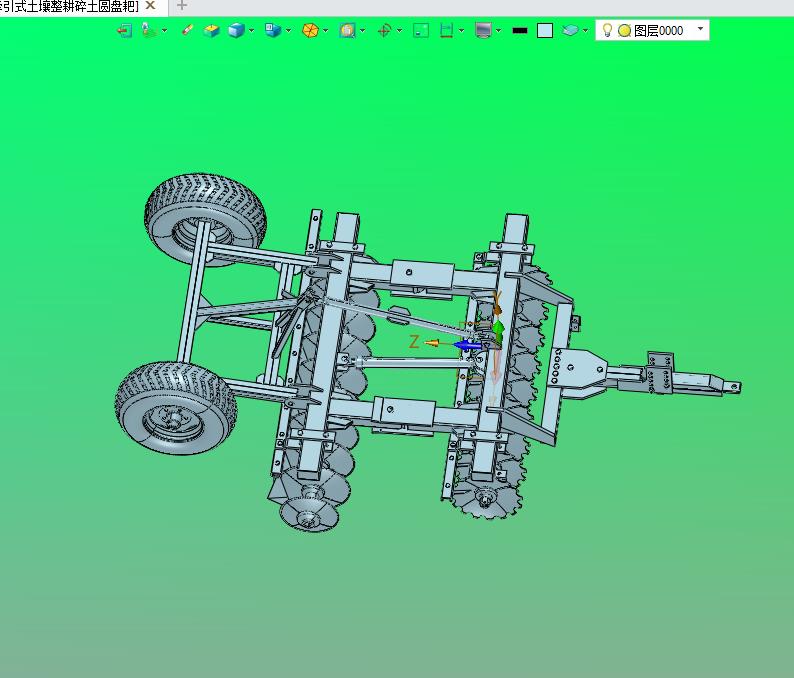Click the green Y-axis arrow of the triad
Image resolution: width=794 pixels, height=678 pixels.
pyautogui.click(x=498, y=330)
